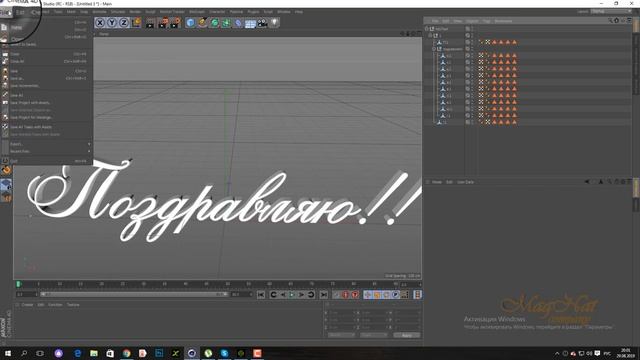This screenshot has width=640, height=360.
Task: Toggle the Z axis lock icon
Action: pyautogui.click(x=124, y=22)
